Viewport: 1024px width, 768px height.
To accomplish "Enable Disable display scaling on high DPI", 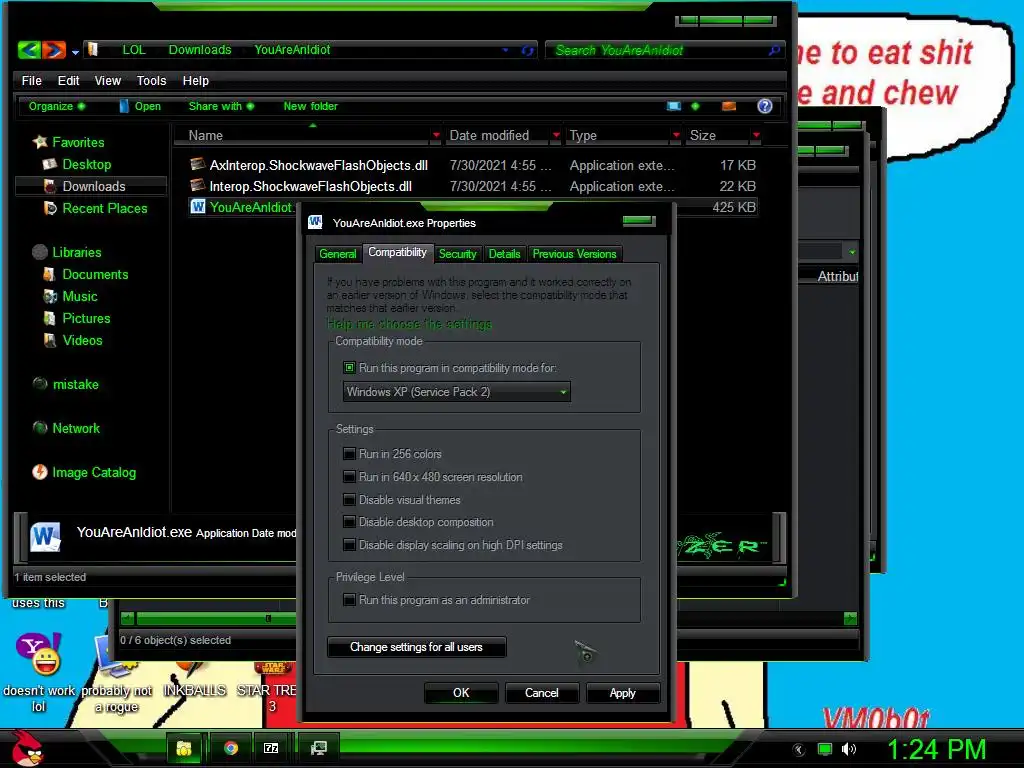I will (349, 545).
